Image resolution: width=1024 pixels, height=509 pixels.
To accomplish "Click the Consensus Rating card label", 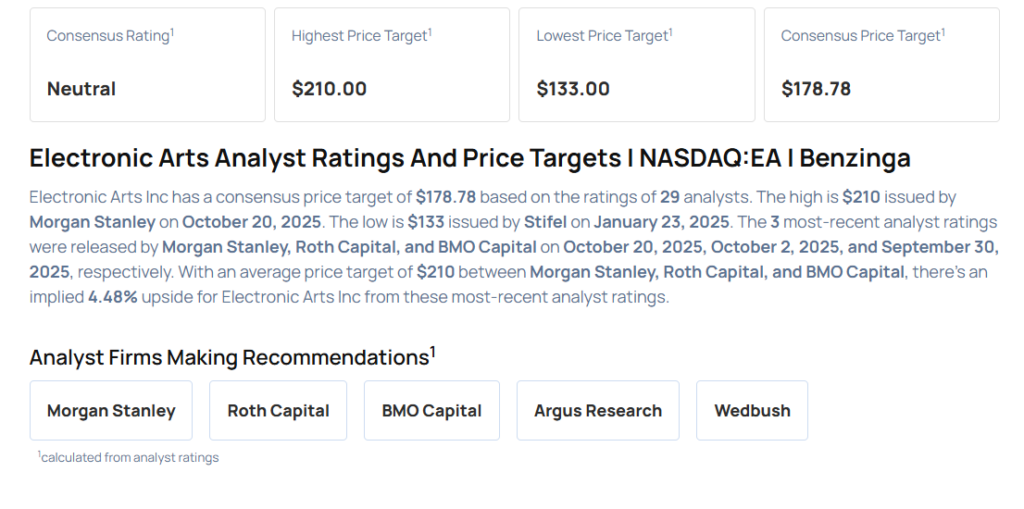I will point(110,35).
